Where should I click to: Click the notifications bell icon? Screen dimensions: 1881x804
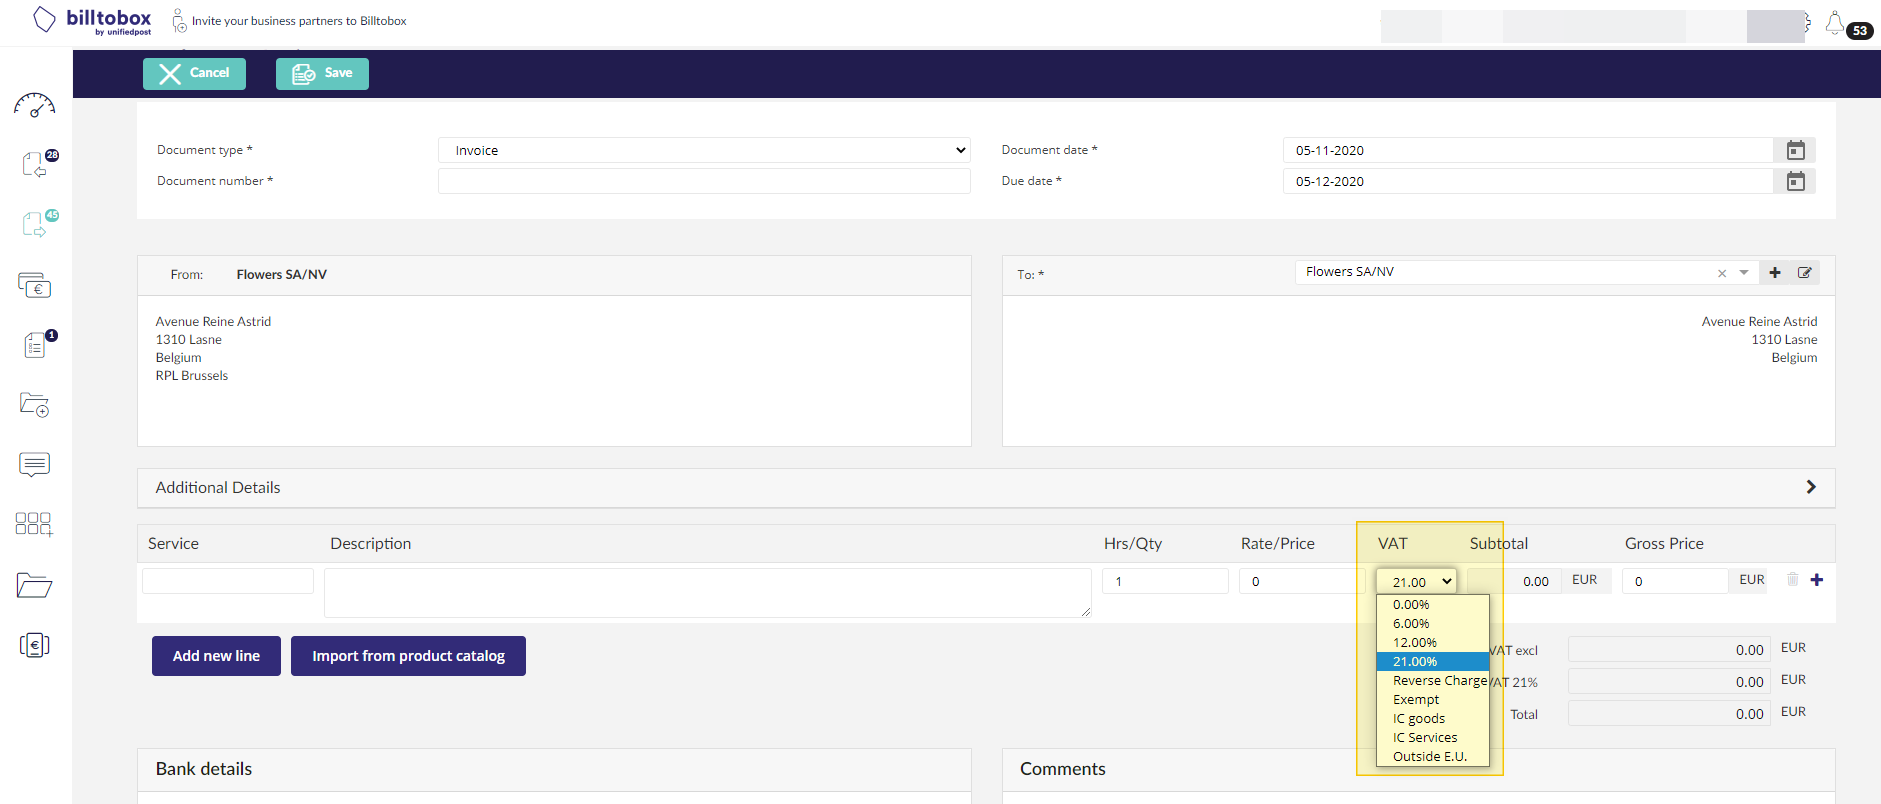(1835, 23)
